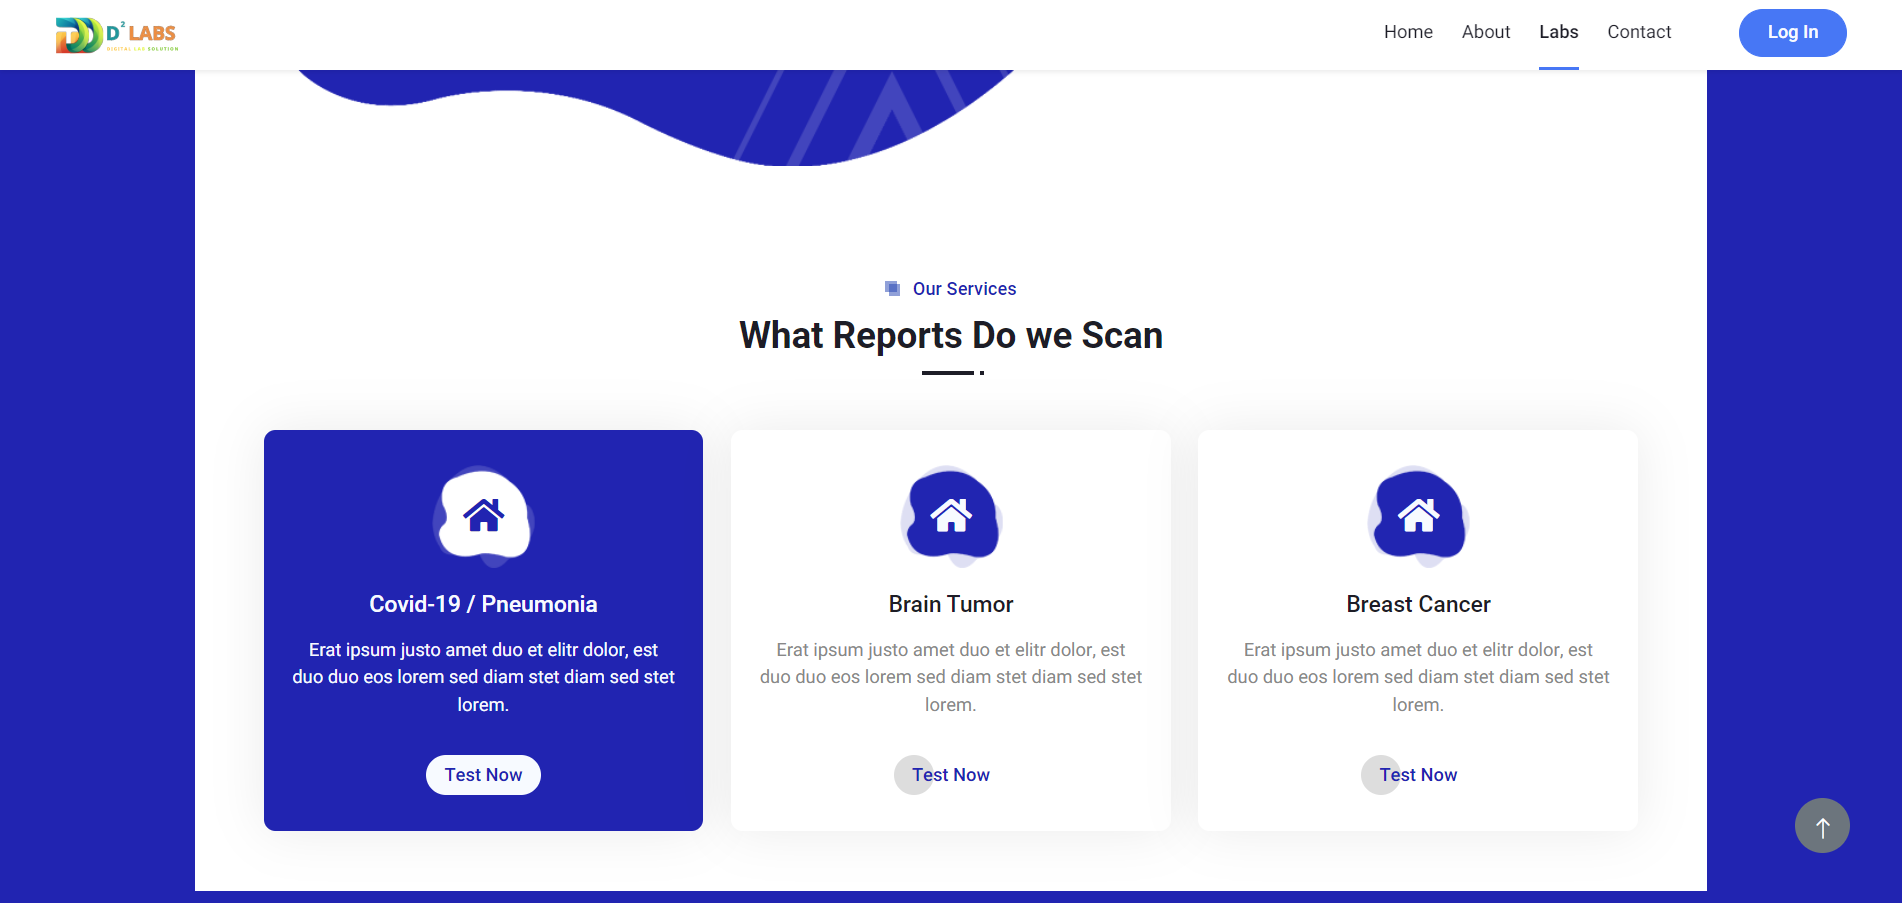Open the Contact page

(x=1639, y=32)
